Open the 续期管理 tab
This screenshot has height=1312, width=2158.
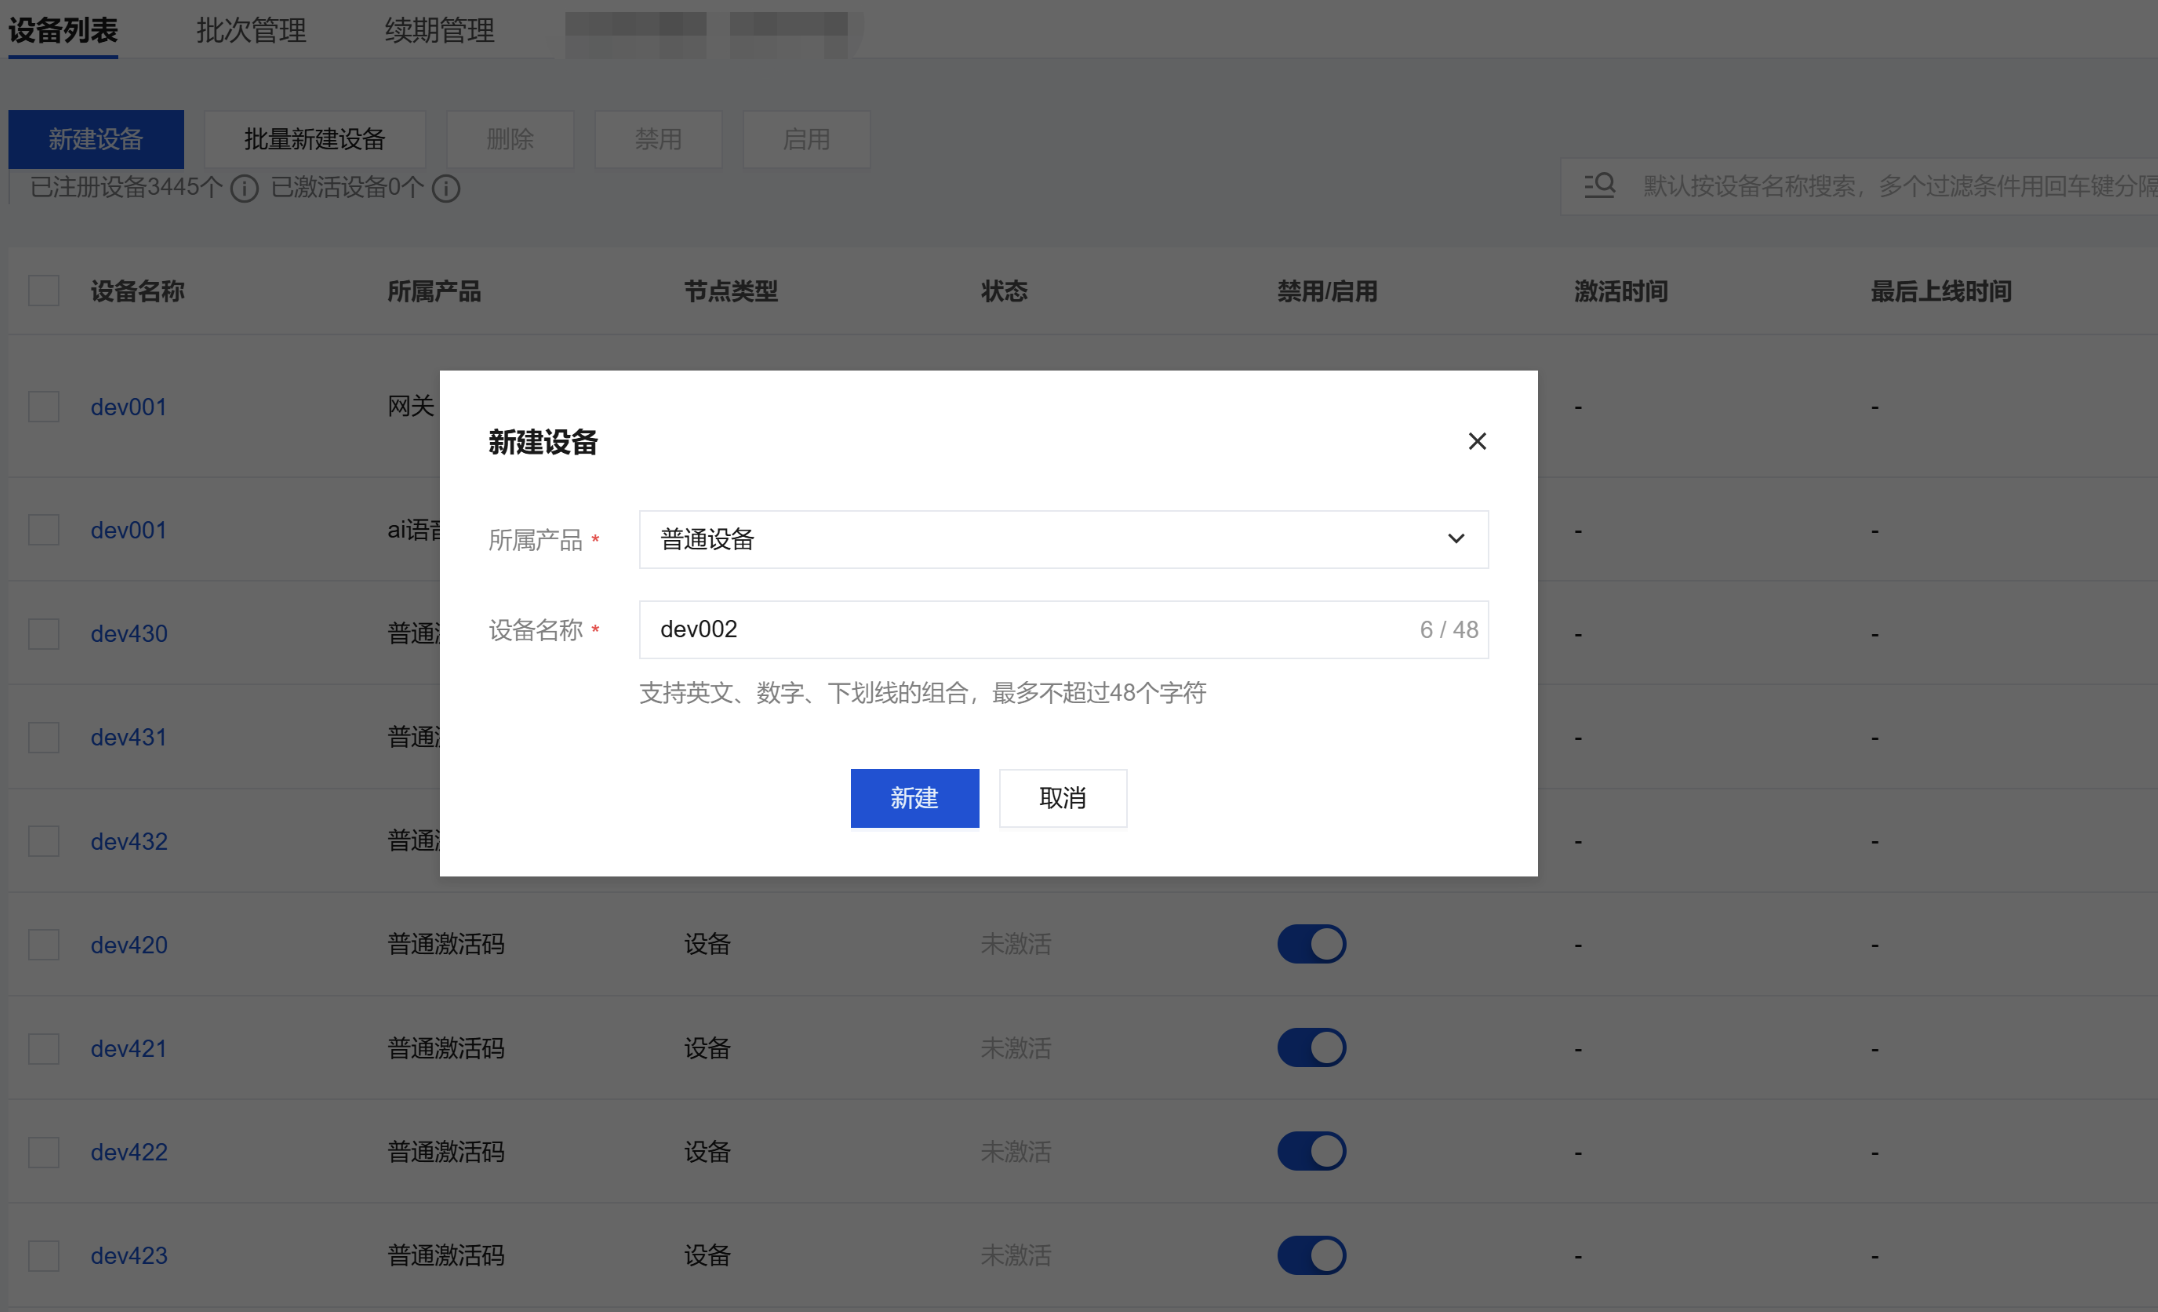(x=439, y=30)
